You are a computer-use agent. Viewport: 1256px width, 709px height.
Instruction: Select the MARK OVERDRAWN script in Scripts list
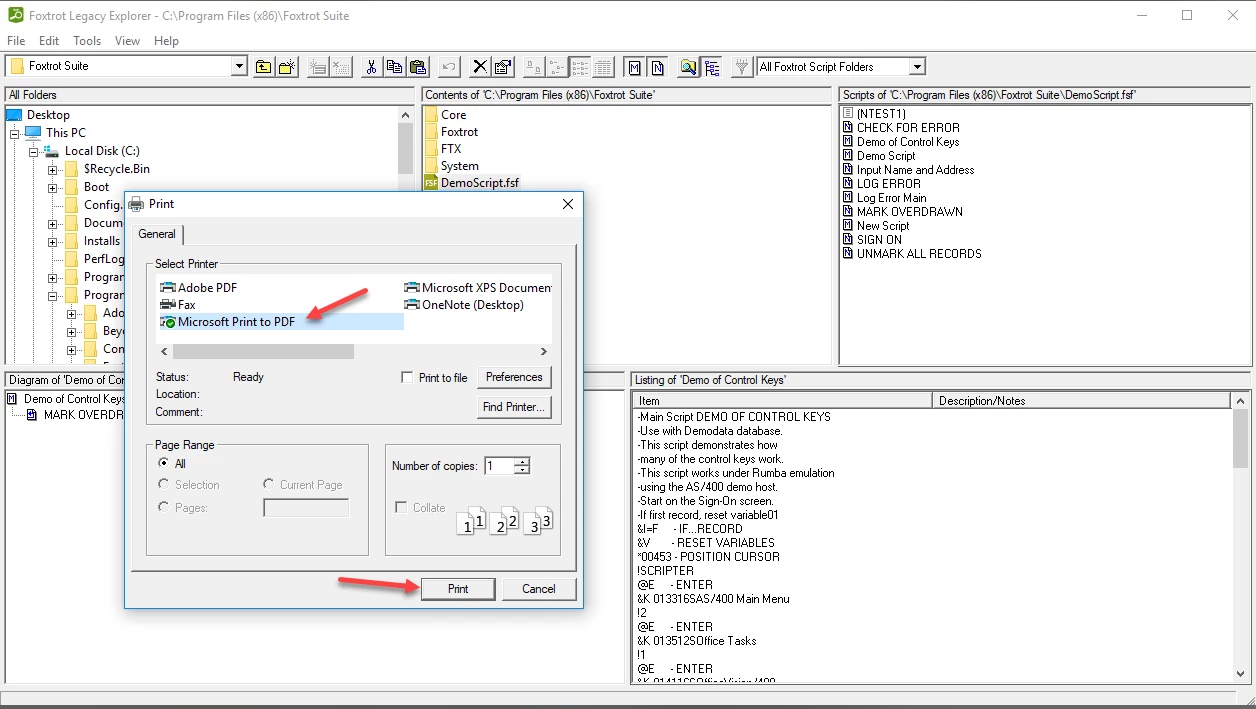pos(910,212)
